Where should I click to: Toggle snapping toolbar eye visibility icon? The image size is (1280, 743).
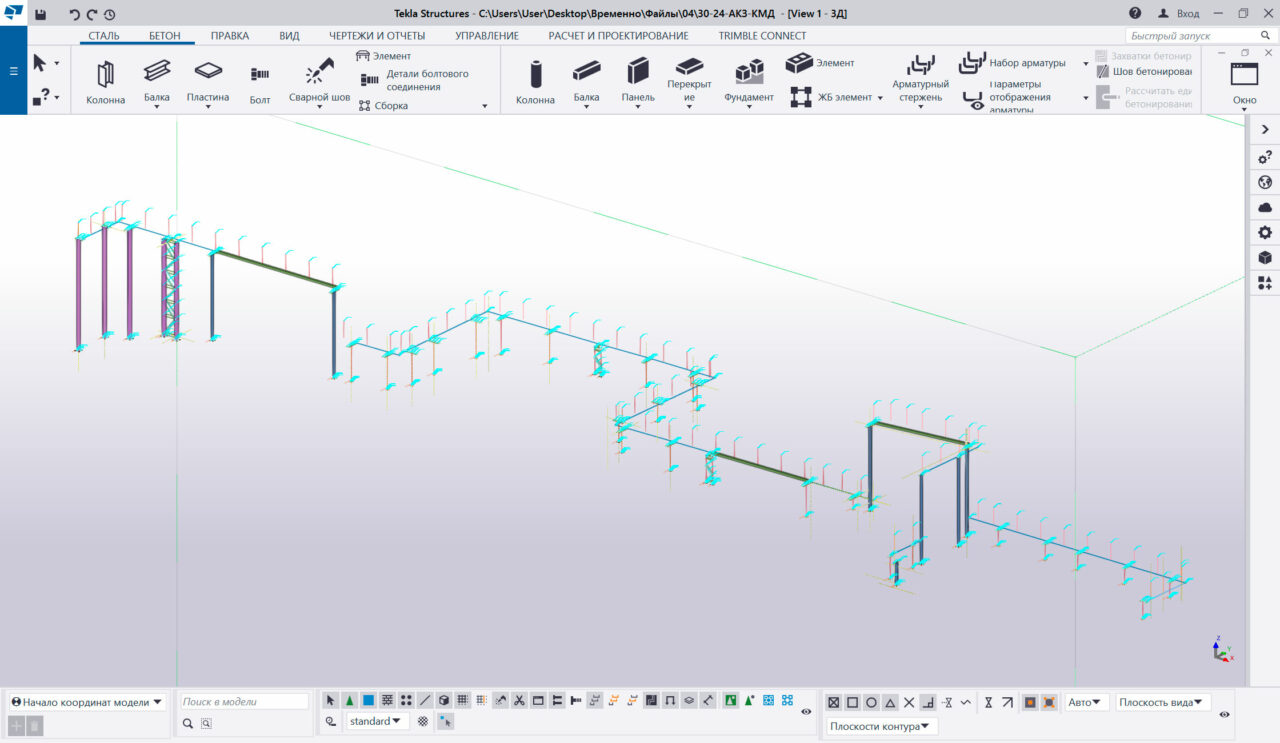(1225, 715)
